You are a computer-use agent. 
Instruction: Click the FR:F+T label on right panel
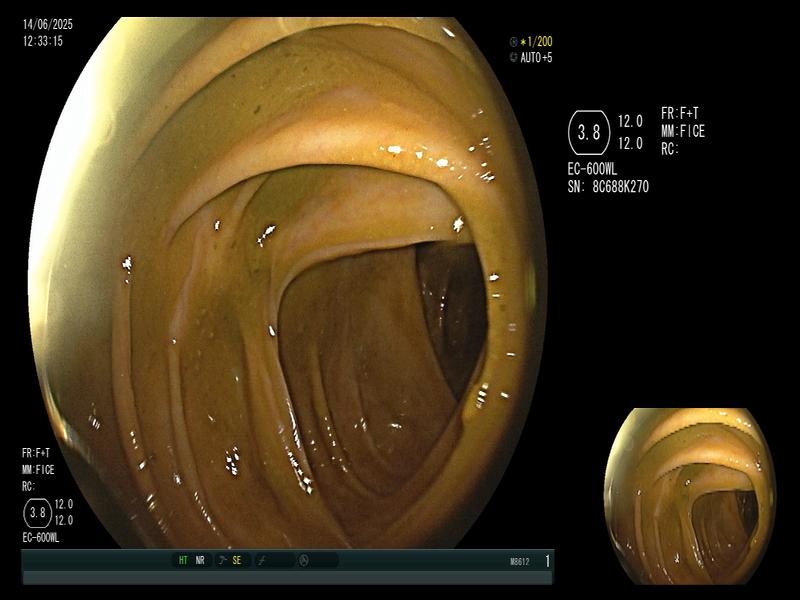pyautogui.click(x=680, y=113)
